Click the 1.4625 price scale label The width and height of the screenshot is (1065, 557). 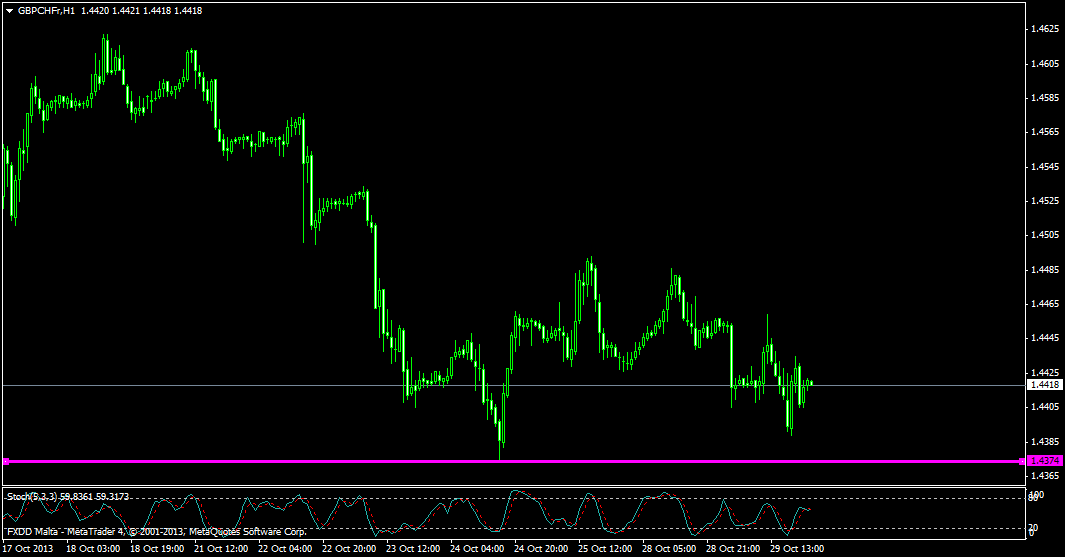(x=1045, y=30)
